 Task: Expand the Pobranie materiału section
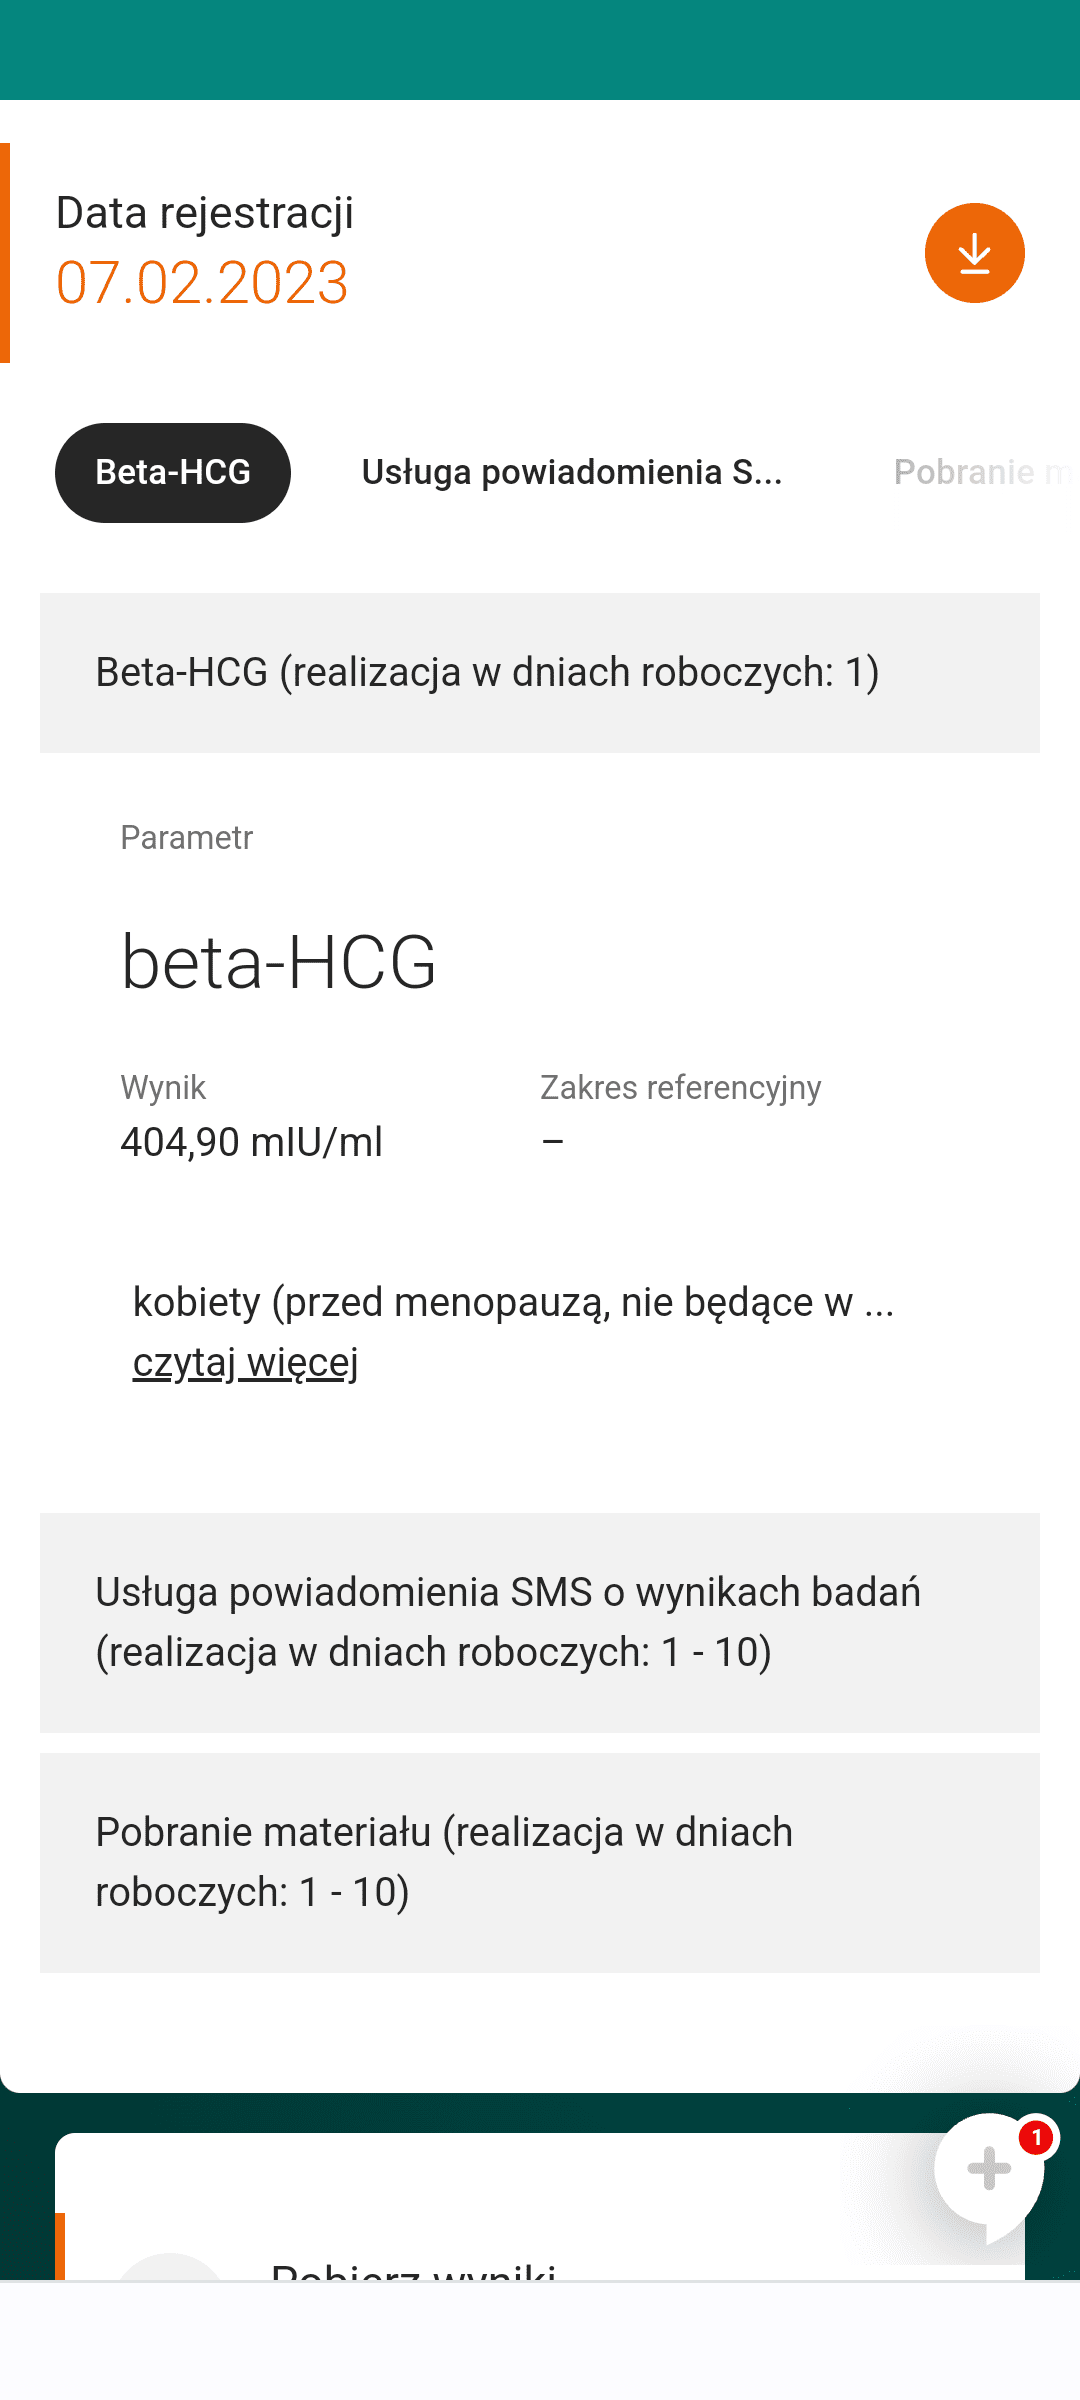[539, 1862]
